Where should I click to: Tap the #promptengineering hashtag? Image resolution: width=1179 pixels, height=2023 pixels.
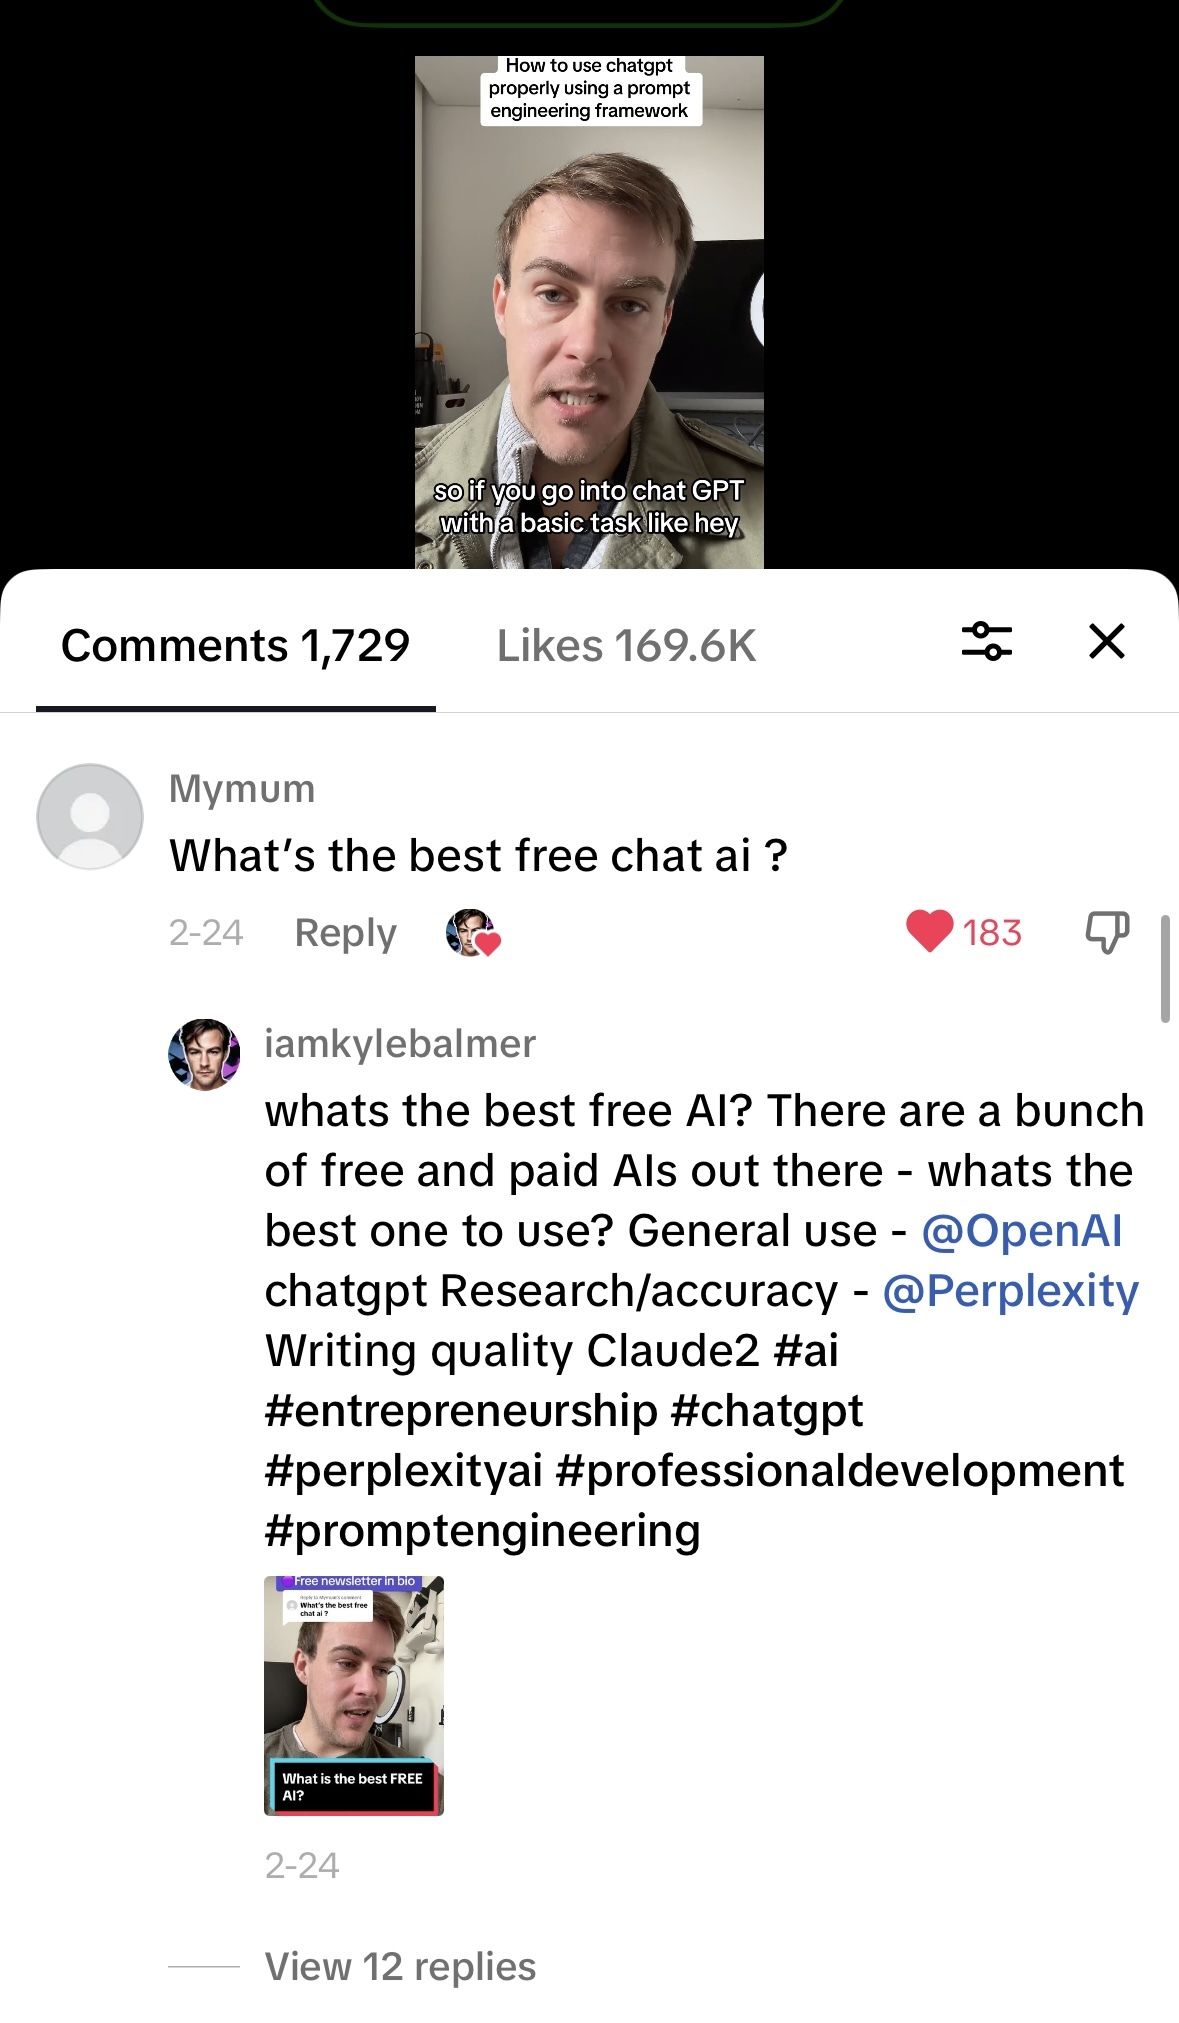click(x=482, y=1531)
